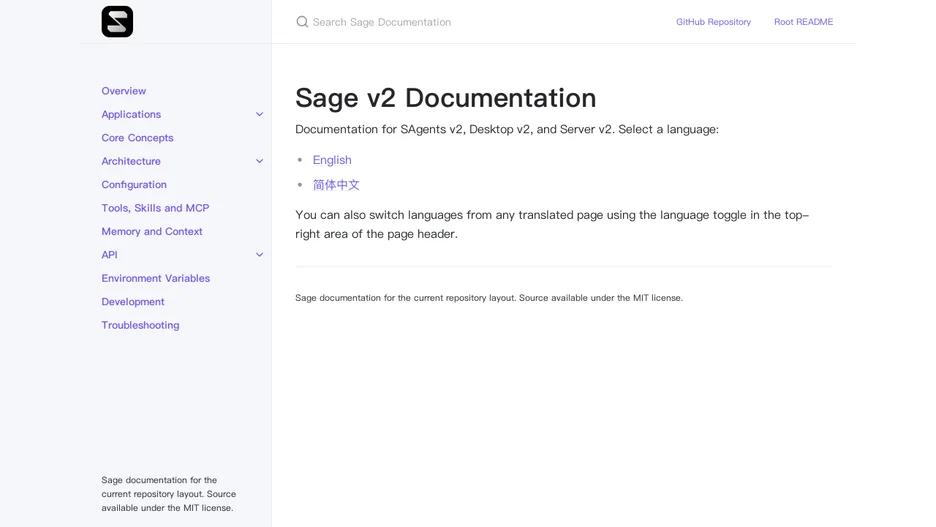Open API sidebar section
This screenshot has height=527, width=936.
tap(109, 255)
